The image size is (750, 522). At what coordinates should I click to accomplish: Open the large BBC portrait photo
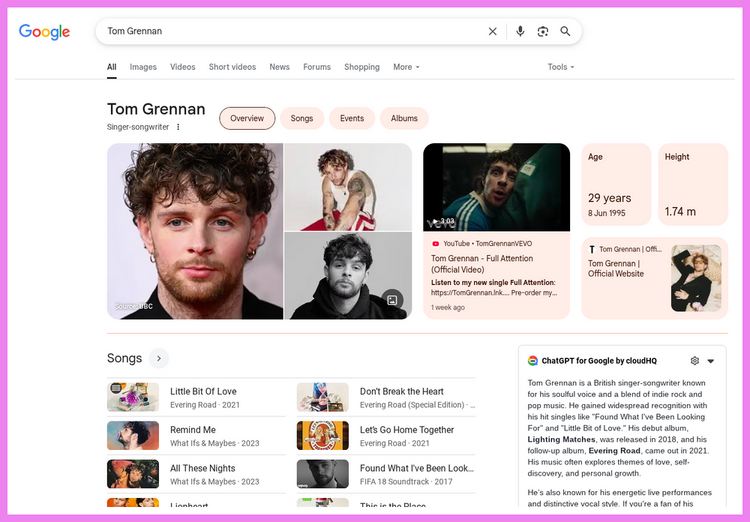(x=195, y=231)
